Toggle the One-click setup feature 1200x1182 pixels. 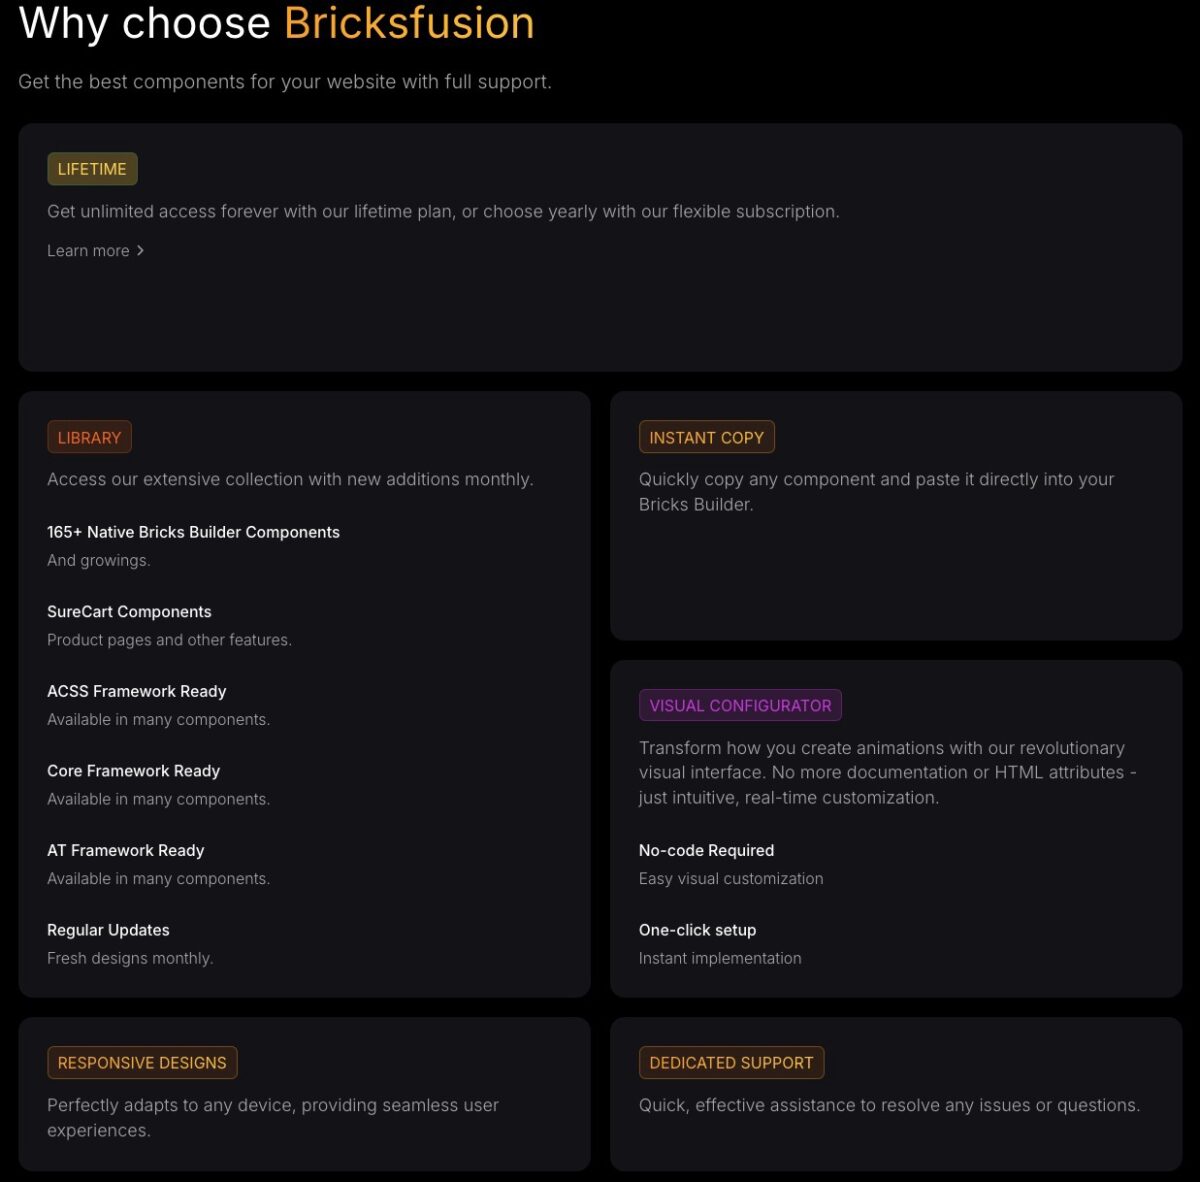pos(697,929)
